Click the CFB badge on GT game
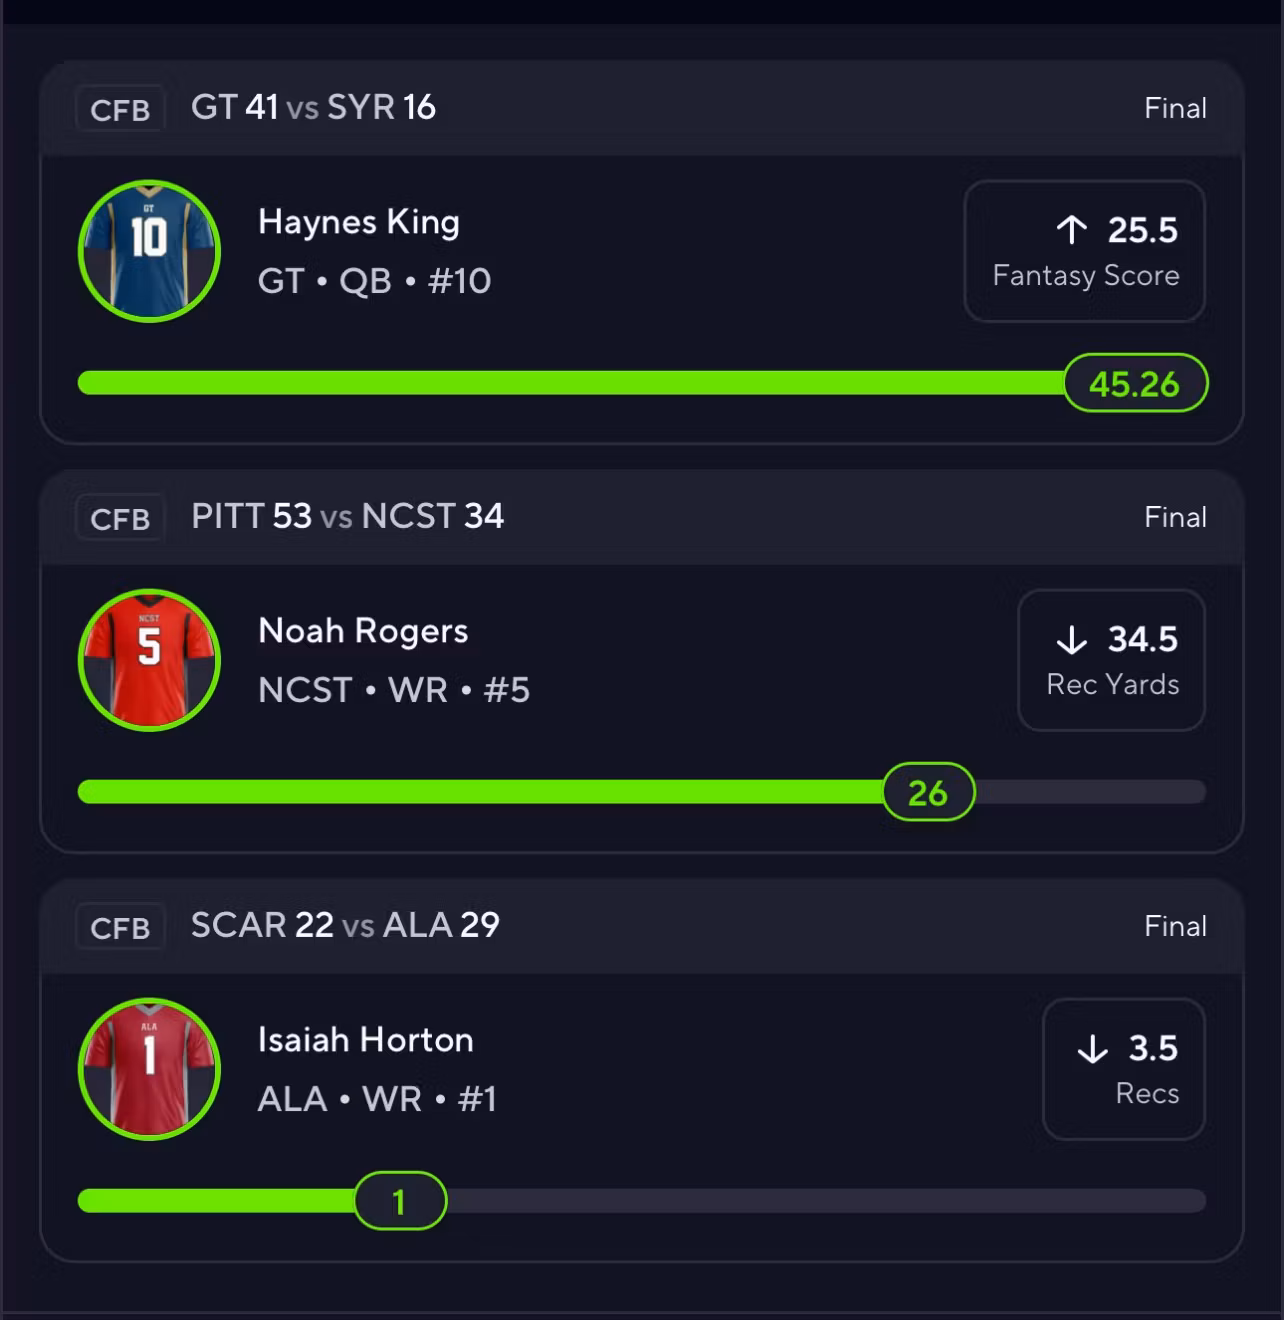 pos(120,109)
